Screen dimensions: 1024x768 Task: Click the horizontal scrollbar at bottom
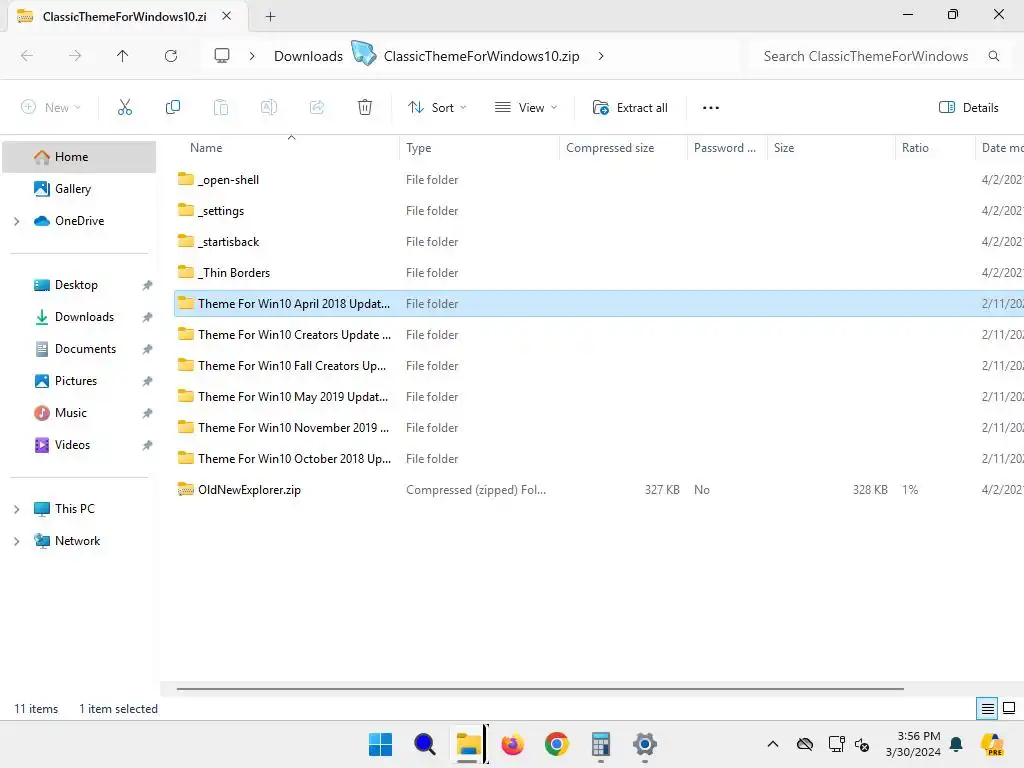540,688
